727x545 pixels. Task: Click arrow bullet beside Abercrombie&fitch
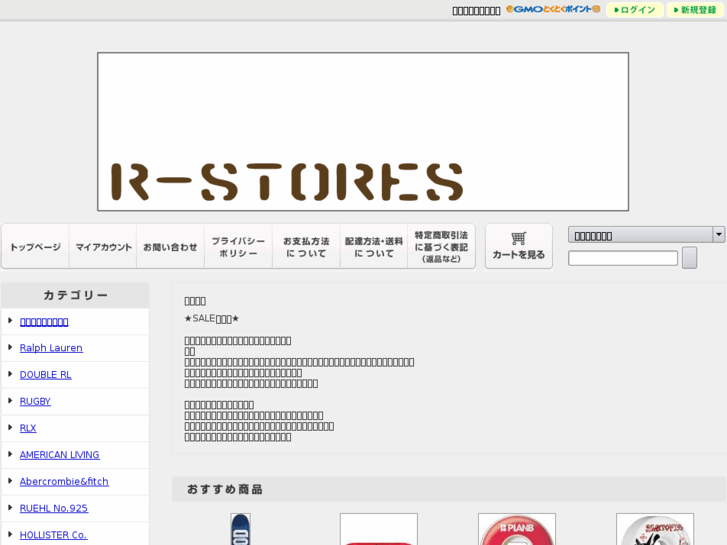pos(10,481)
